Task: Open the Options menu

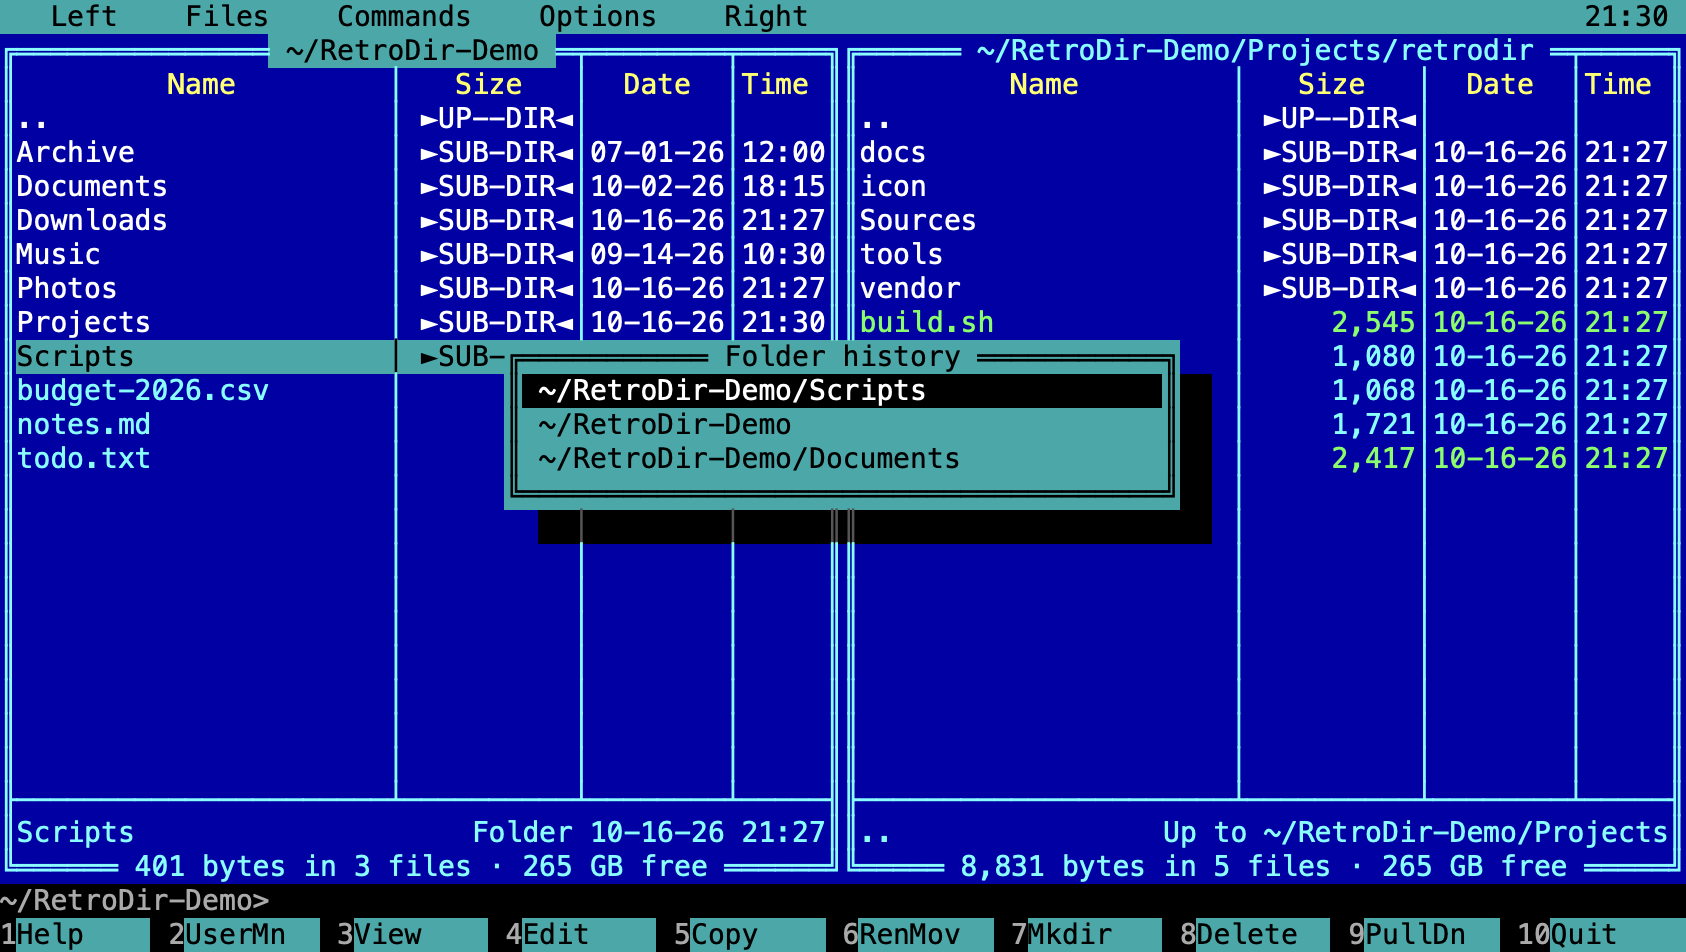Action: (598, 16)
